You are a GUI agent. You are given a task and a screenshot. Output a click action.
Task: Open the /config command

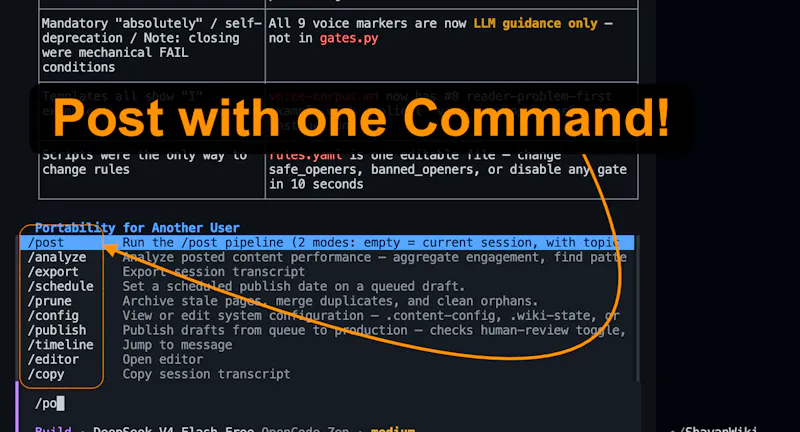pos(53,316)
